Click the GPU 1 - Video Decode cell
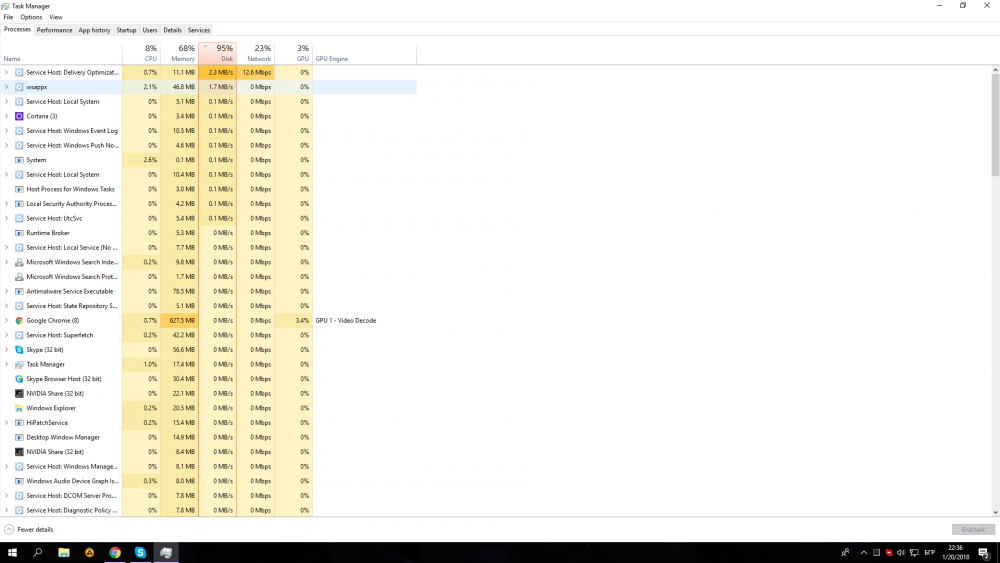This screenshot has height=563, width=1000. pyautogui.click(x=365, y=321)
